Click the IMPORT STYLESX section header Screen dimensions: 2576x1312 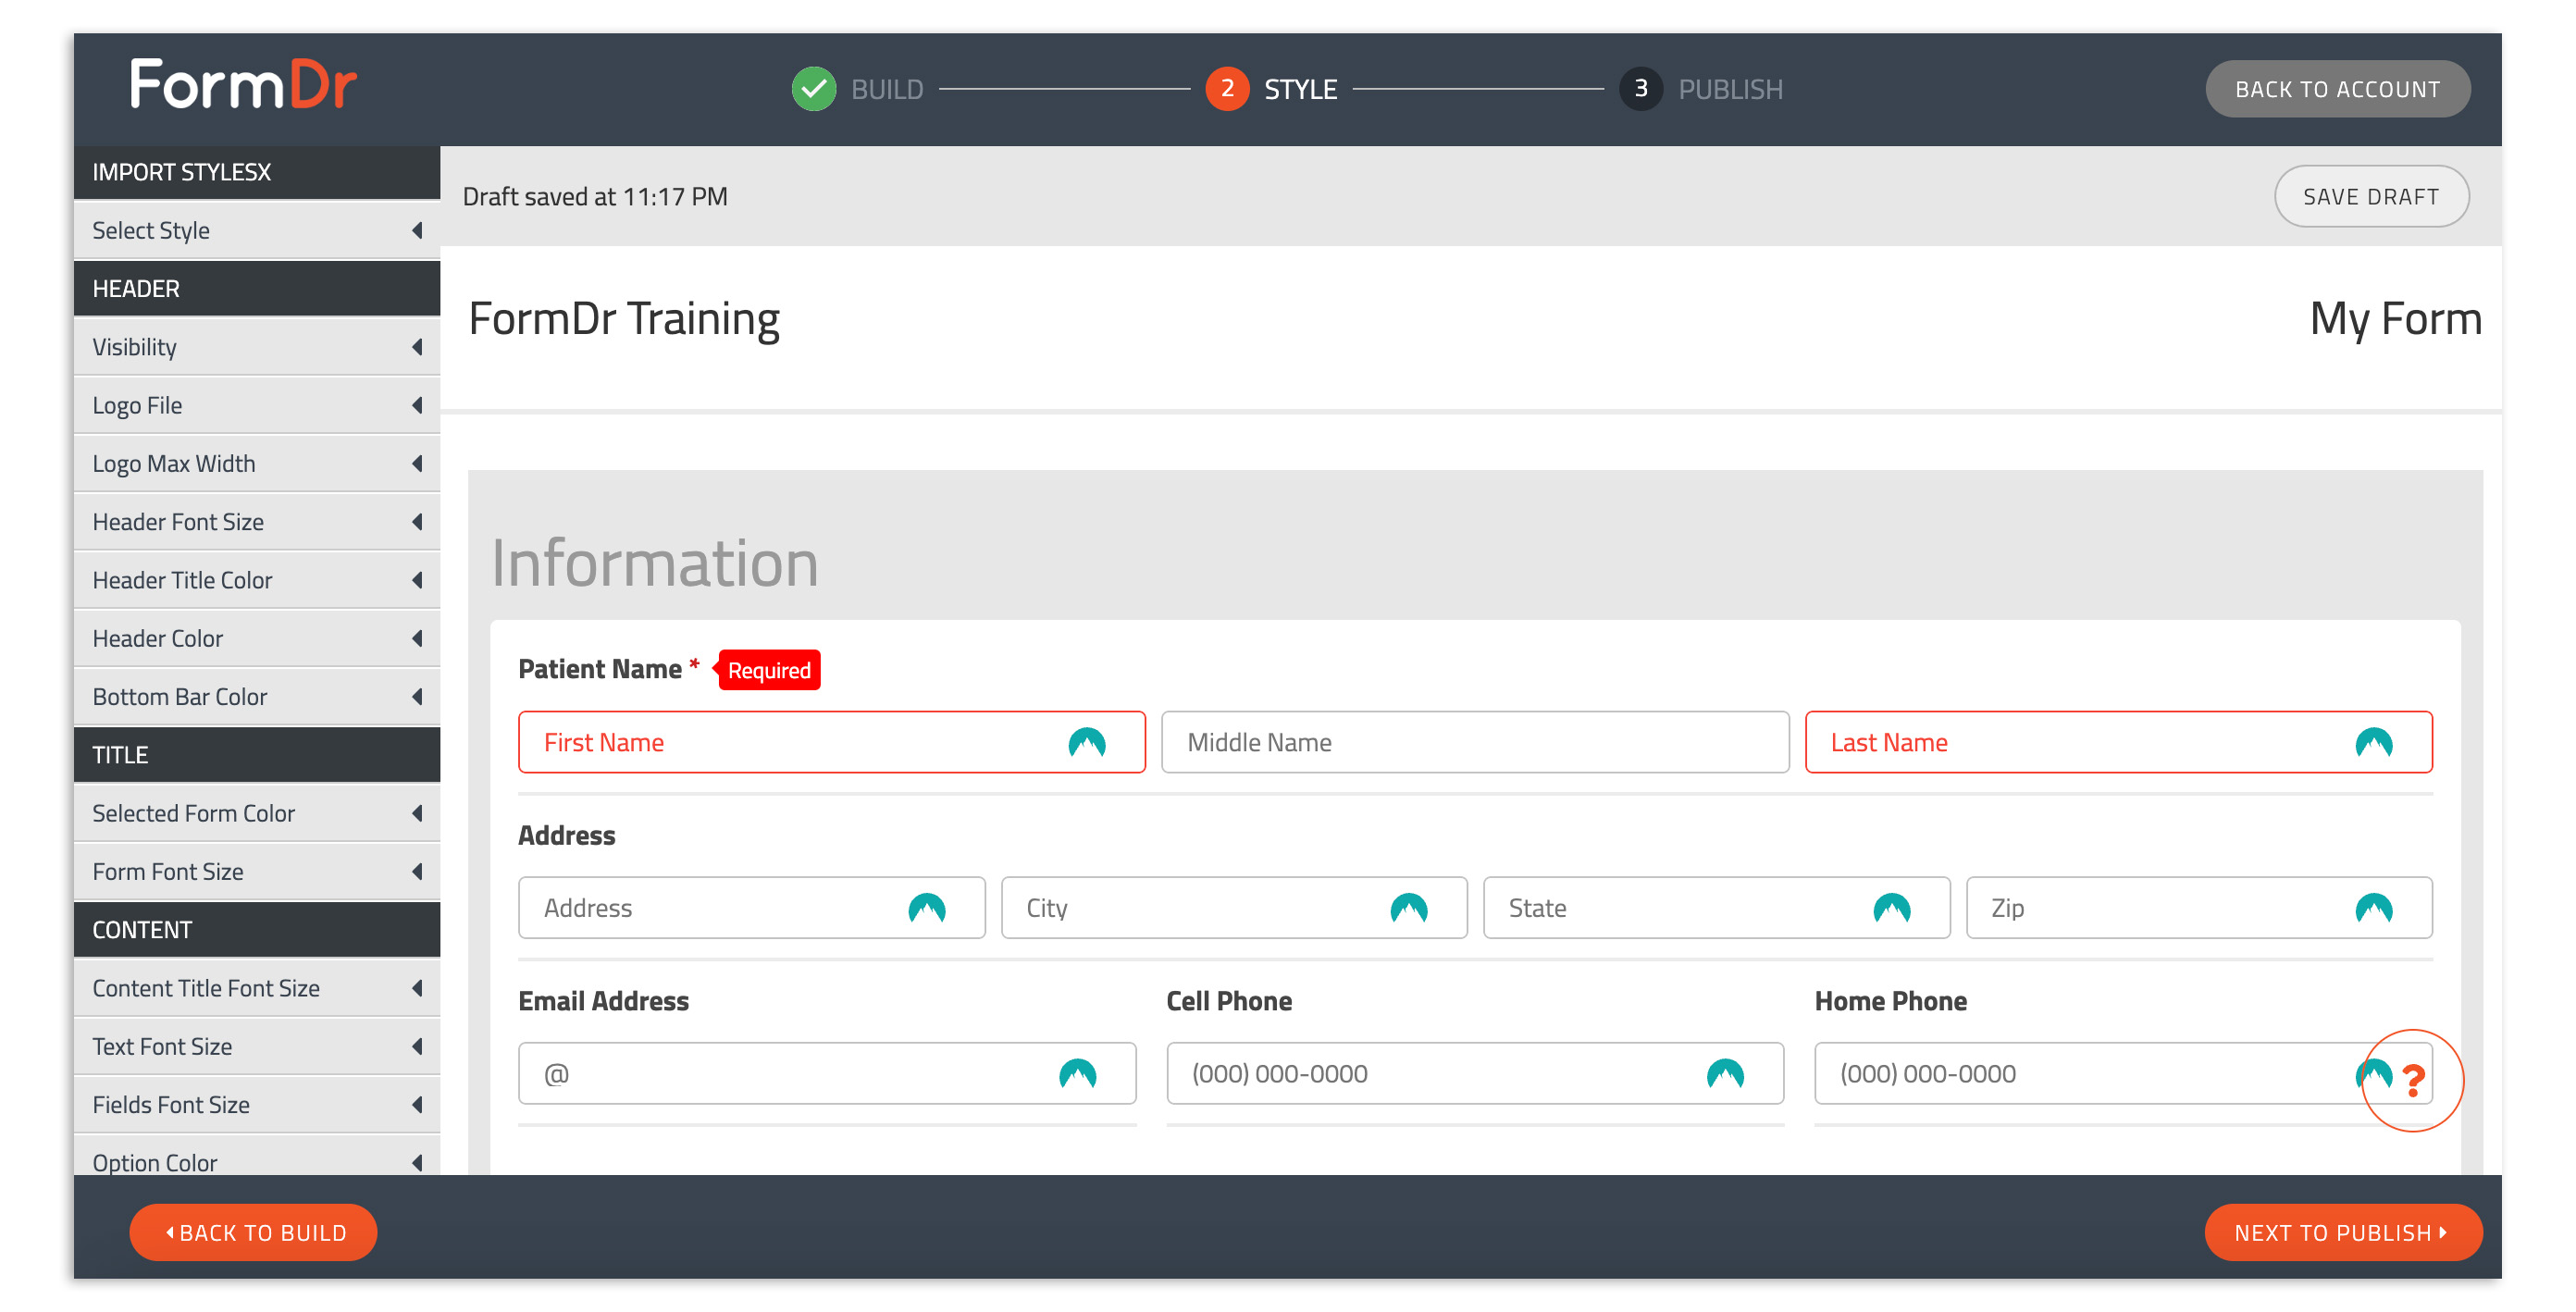click(257, 172)
